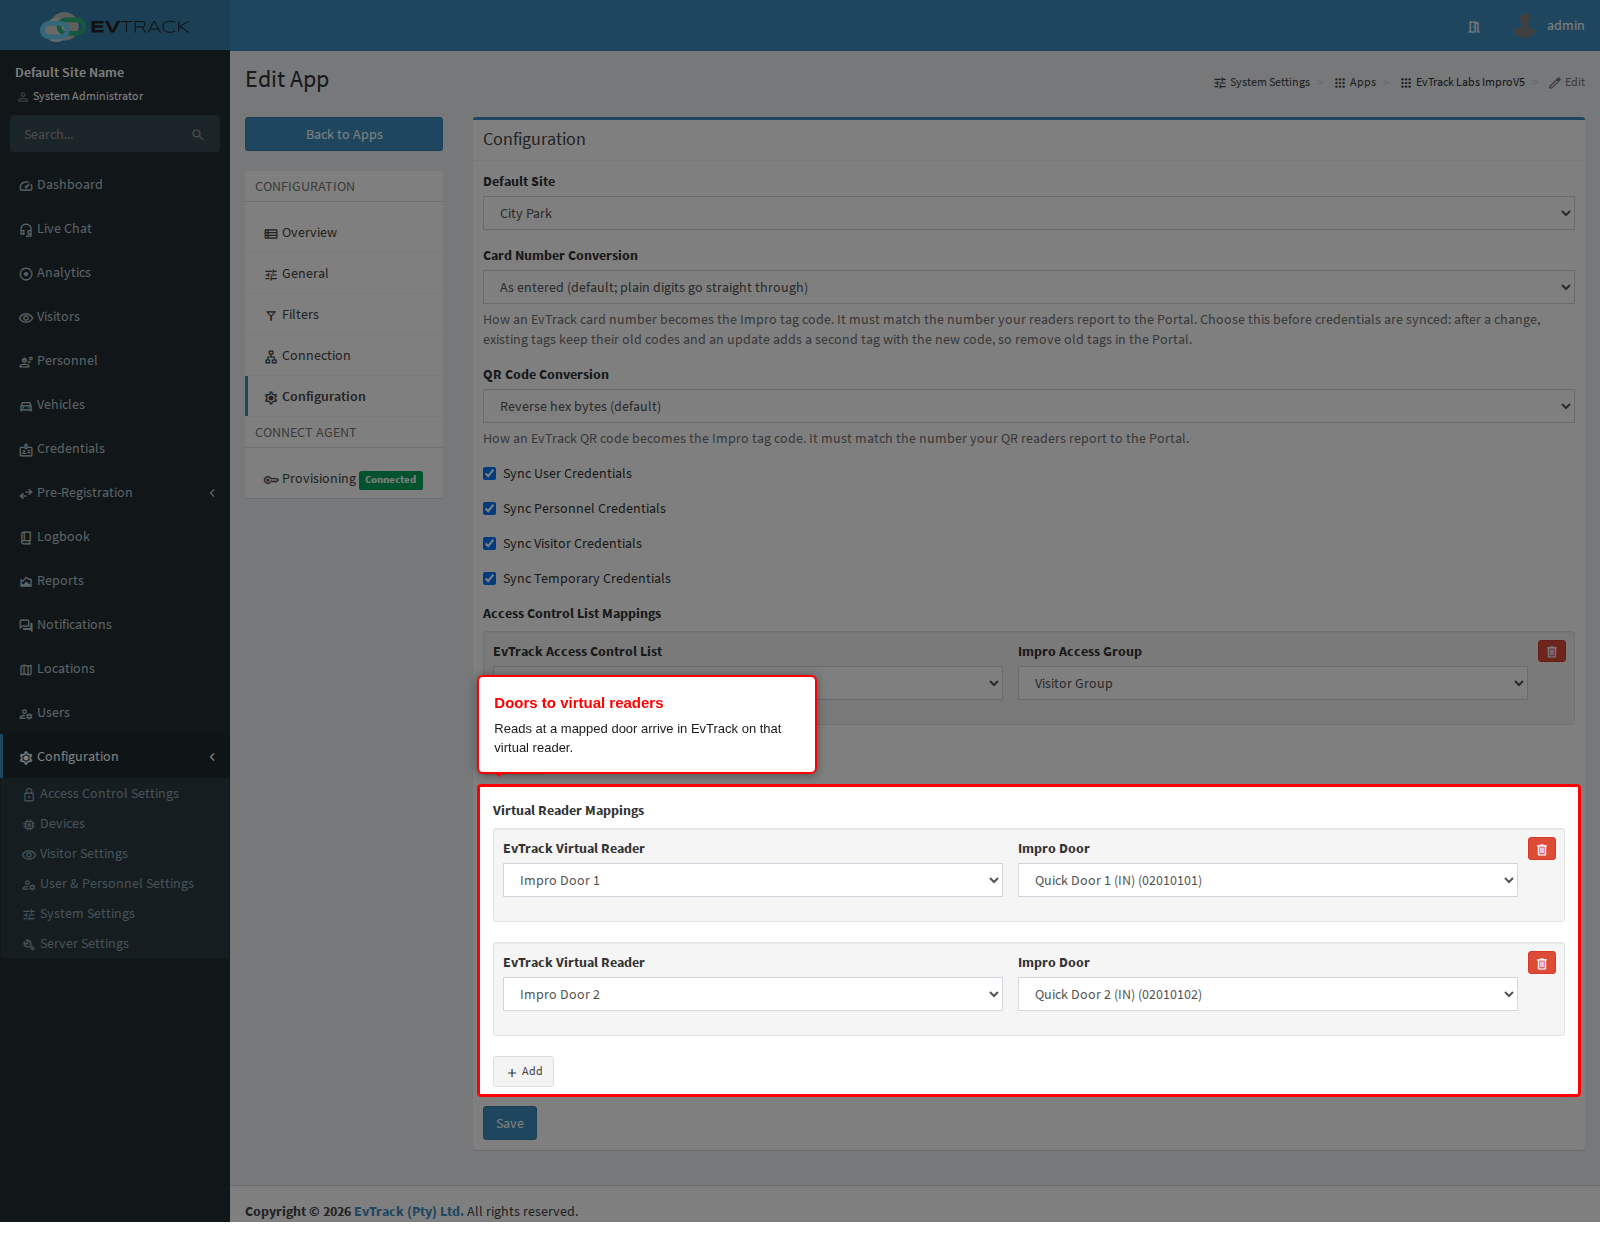Switch to the Connection tab

click(344, 356)
